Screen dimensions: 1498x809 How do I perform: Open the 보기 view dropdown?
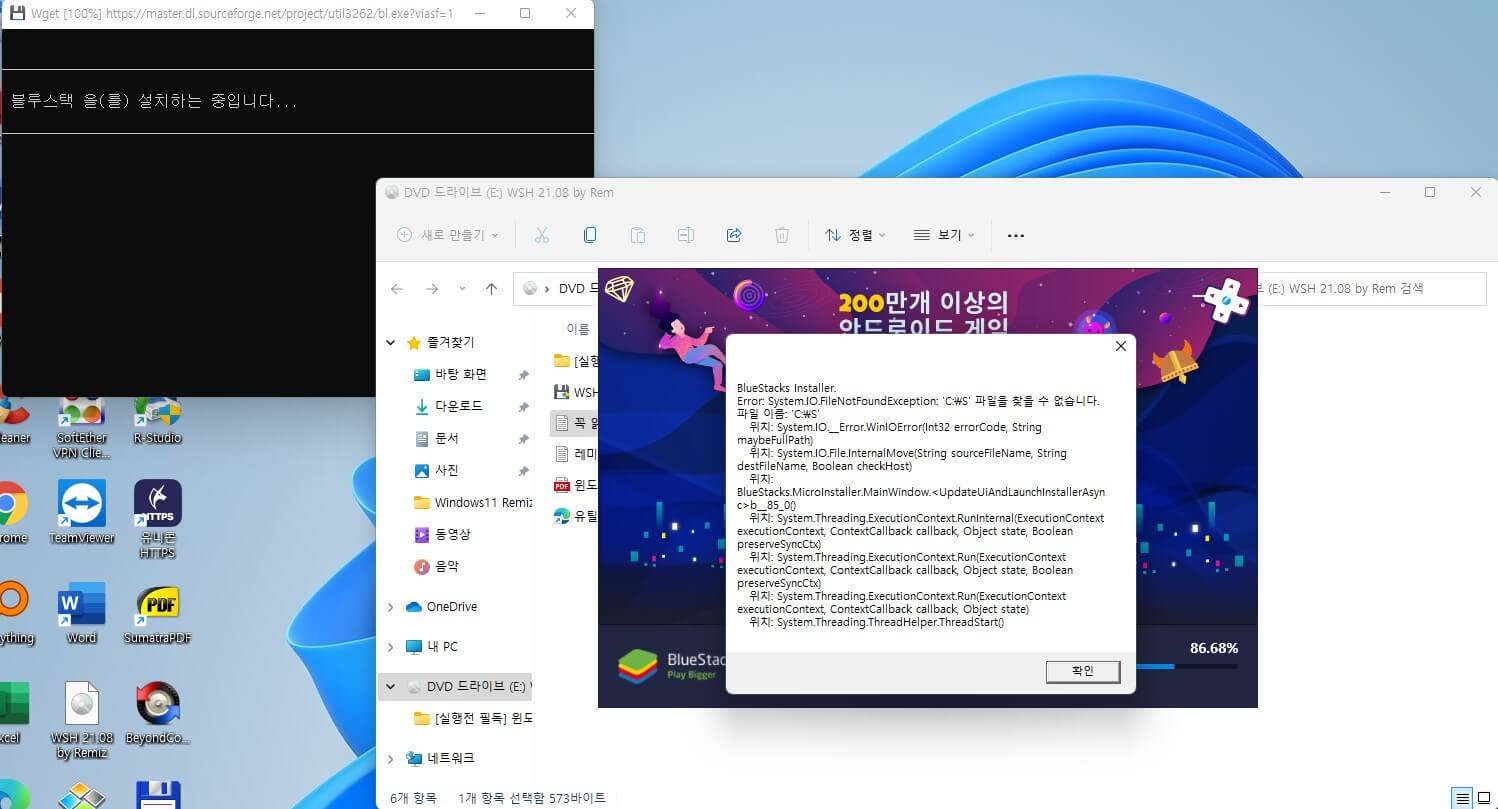[x=944, y=235]
